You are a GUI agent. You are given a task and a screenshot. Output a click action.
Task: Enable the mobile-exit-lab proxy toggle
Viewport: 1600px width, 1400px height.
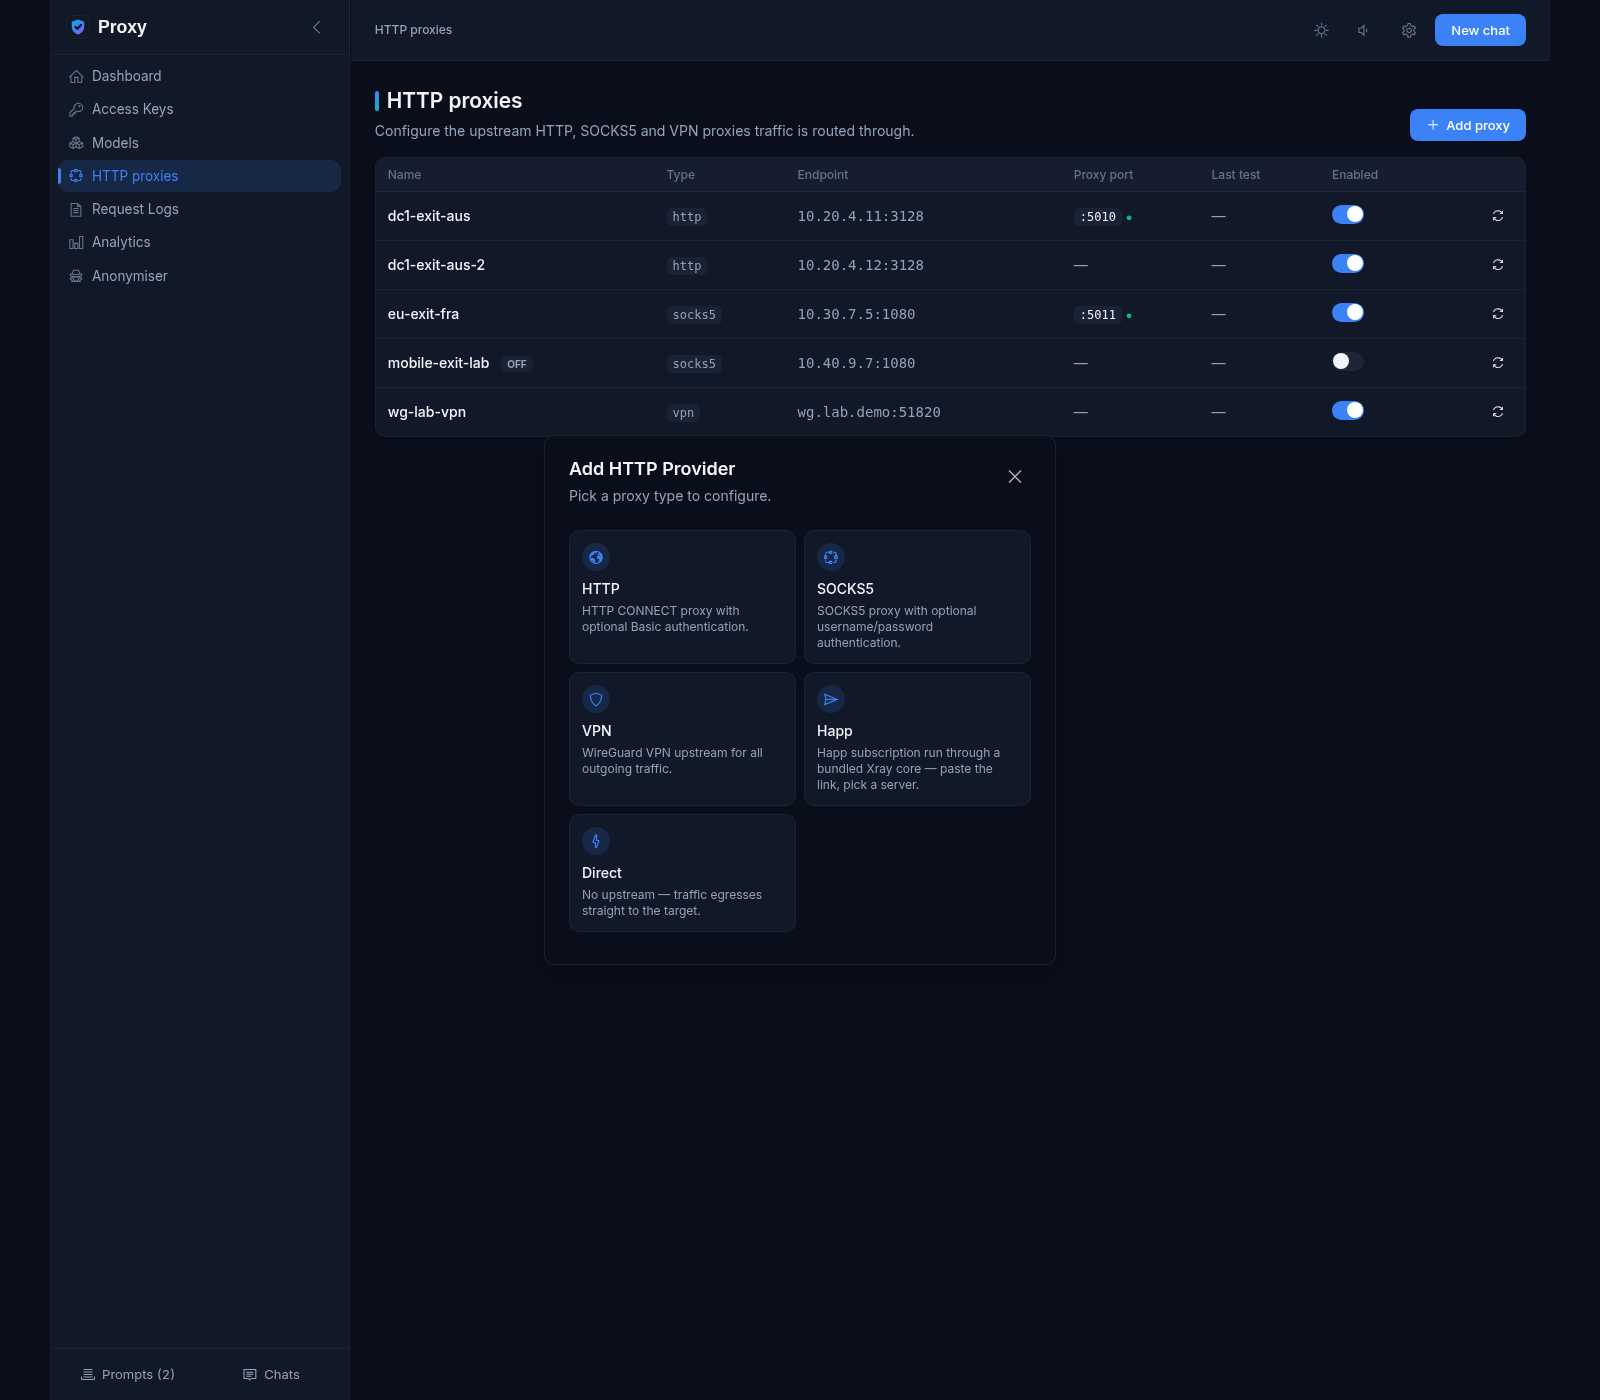(1348, 362)
